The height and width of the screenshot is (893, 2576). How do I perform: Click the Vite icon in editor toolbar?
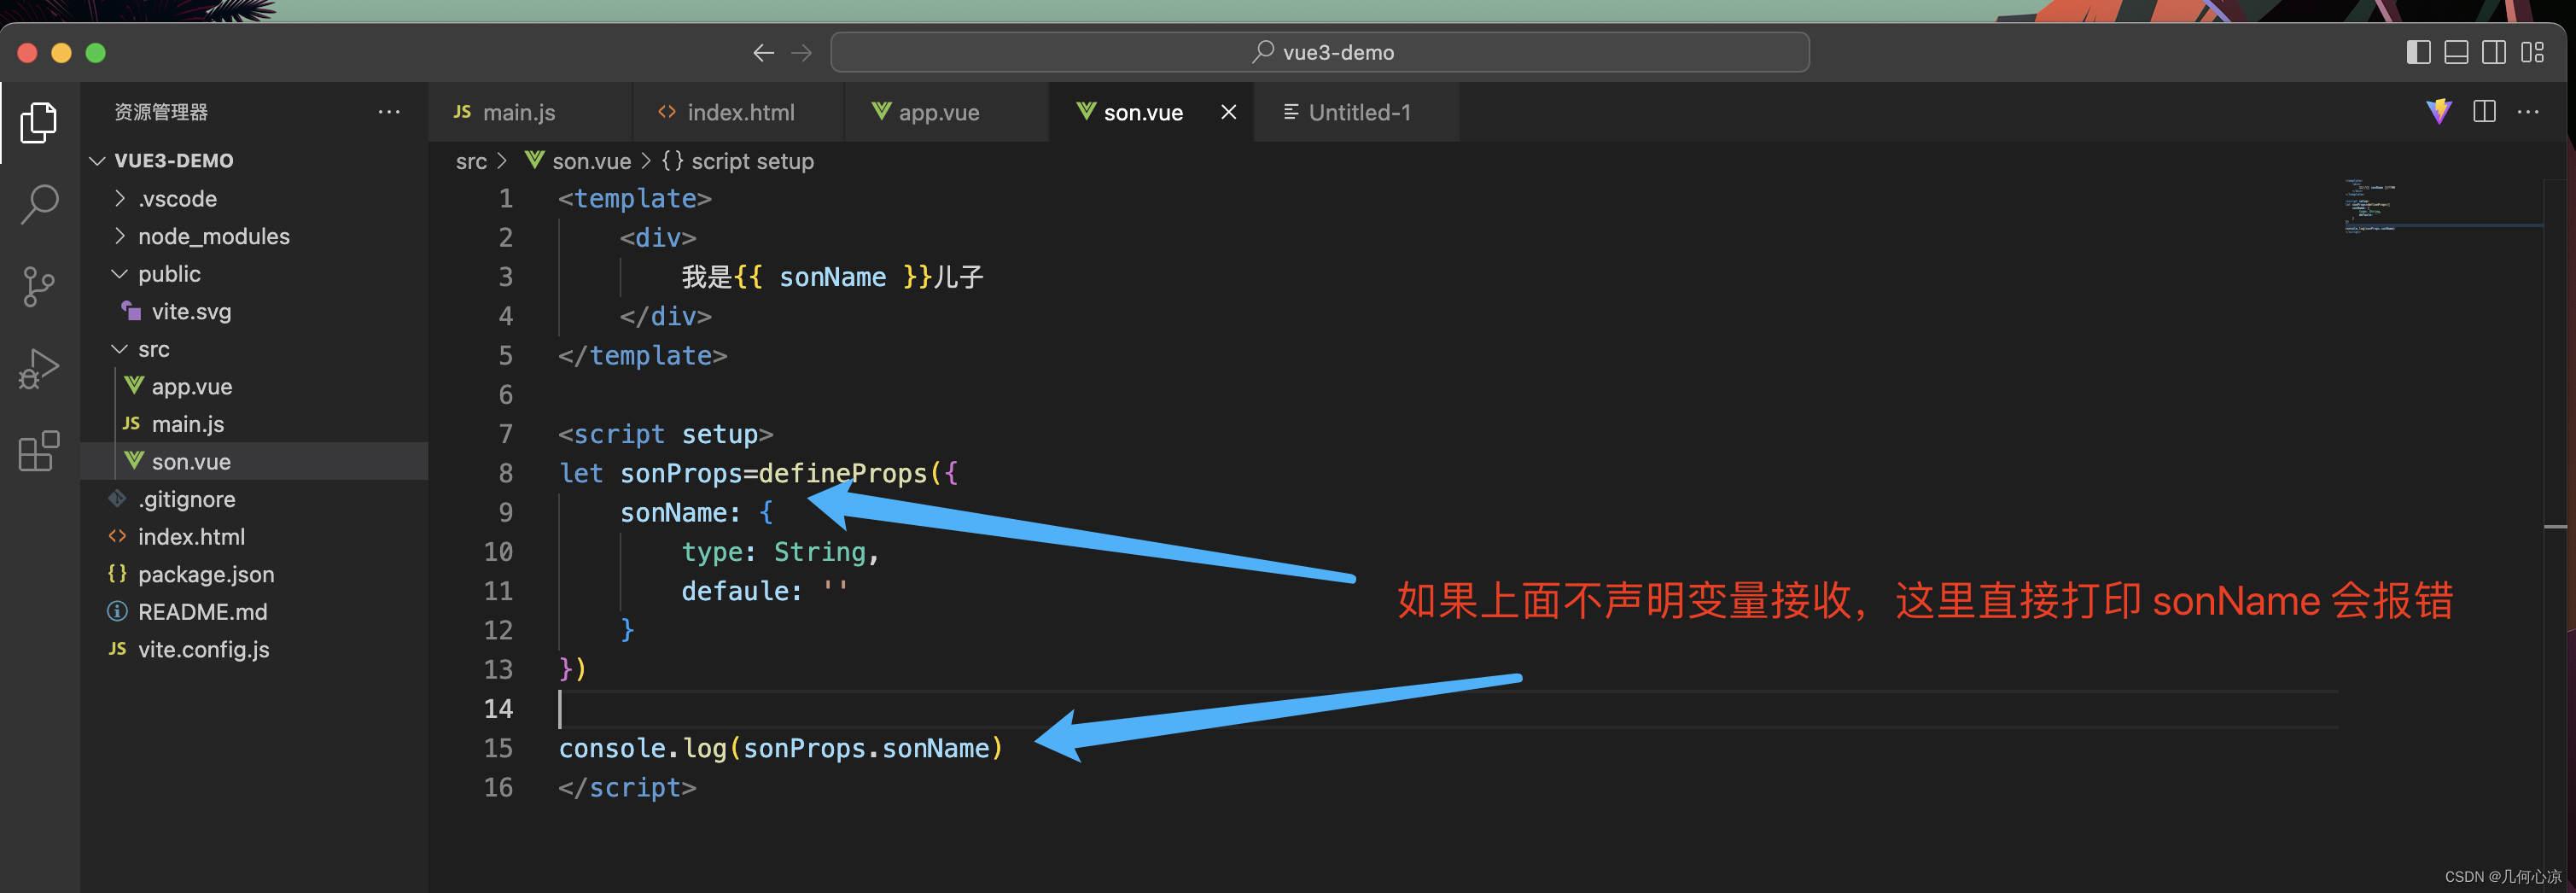click(2439, 112)
